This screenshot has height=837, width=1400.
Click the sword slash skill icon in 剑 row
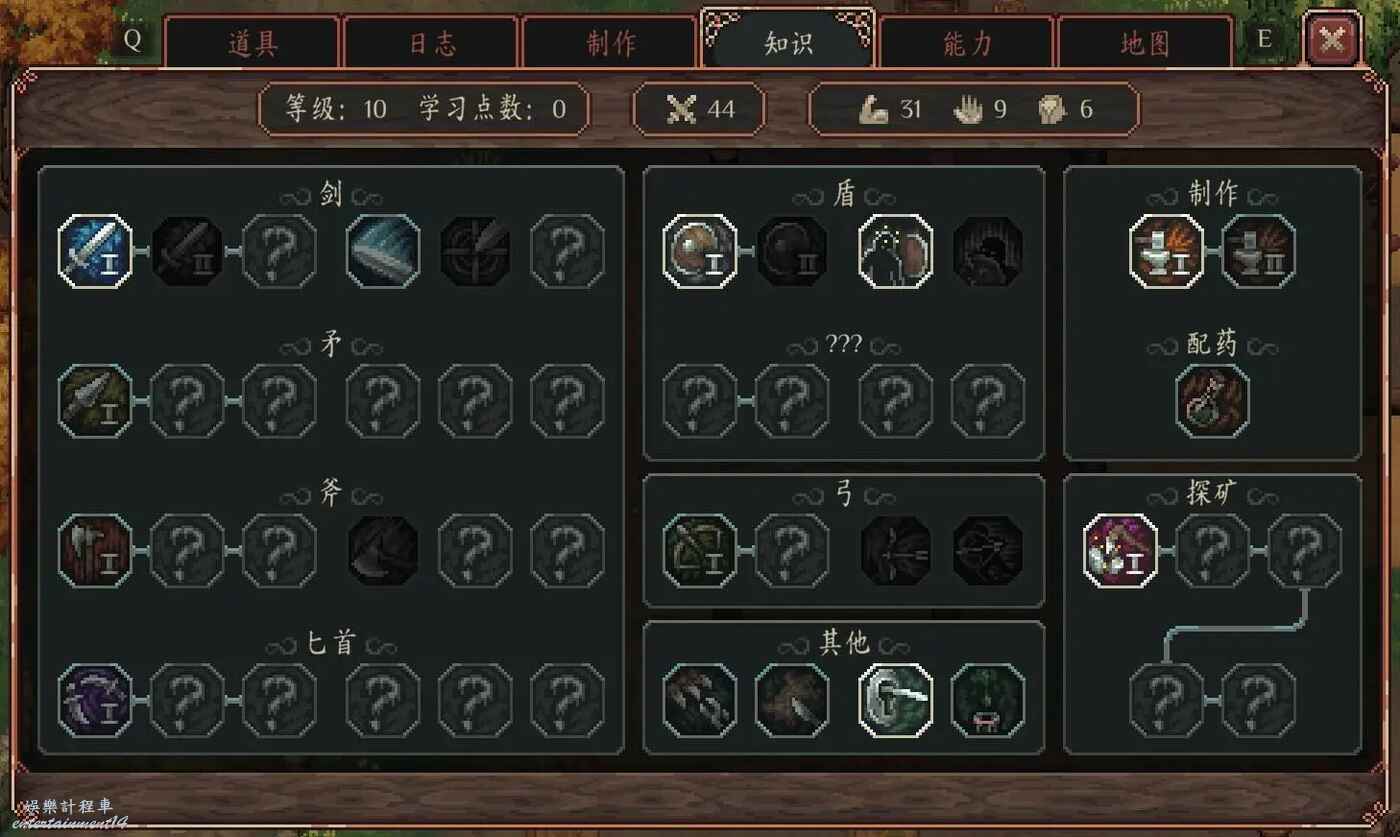(x=383, y=251)
